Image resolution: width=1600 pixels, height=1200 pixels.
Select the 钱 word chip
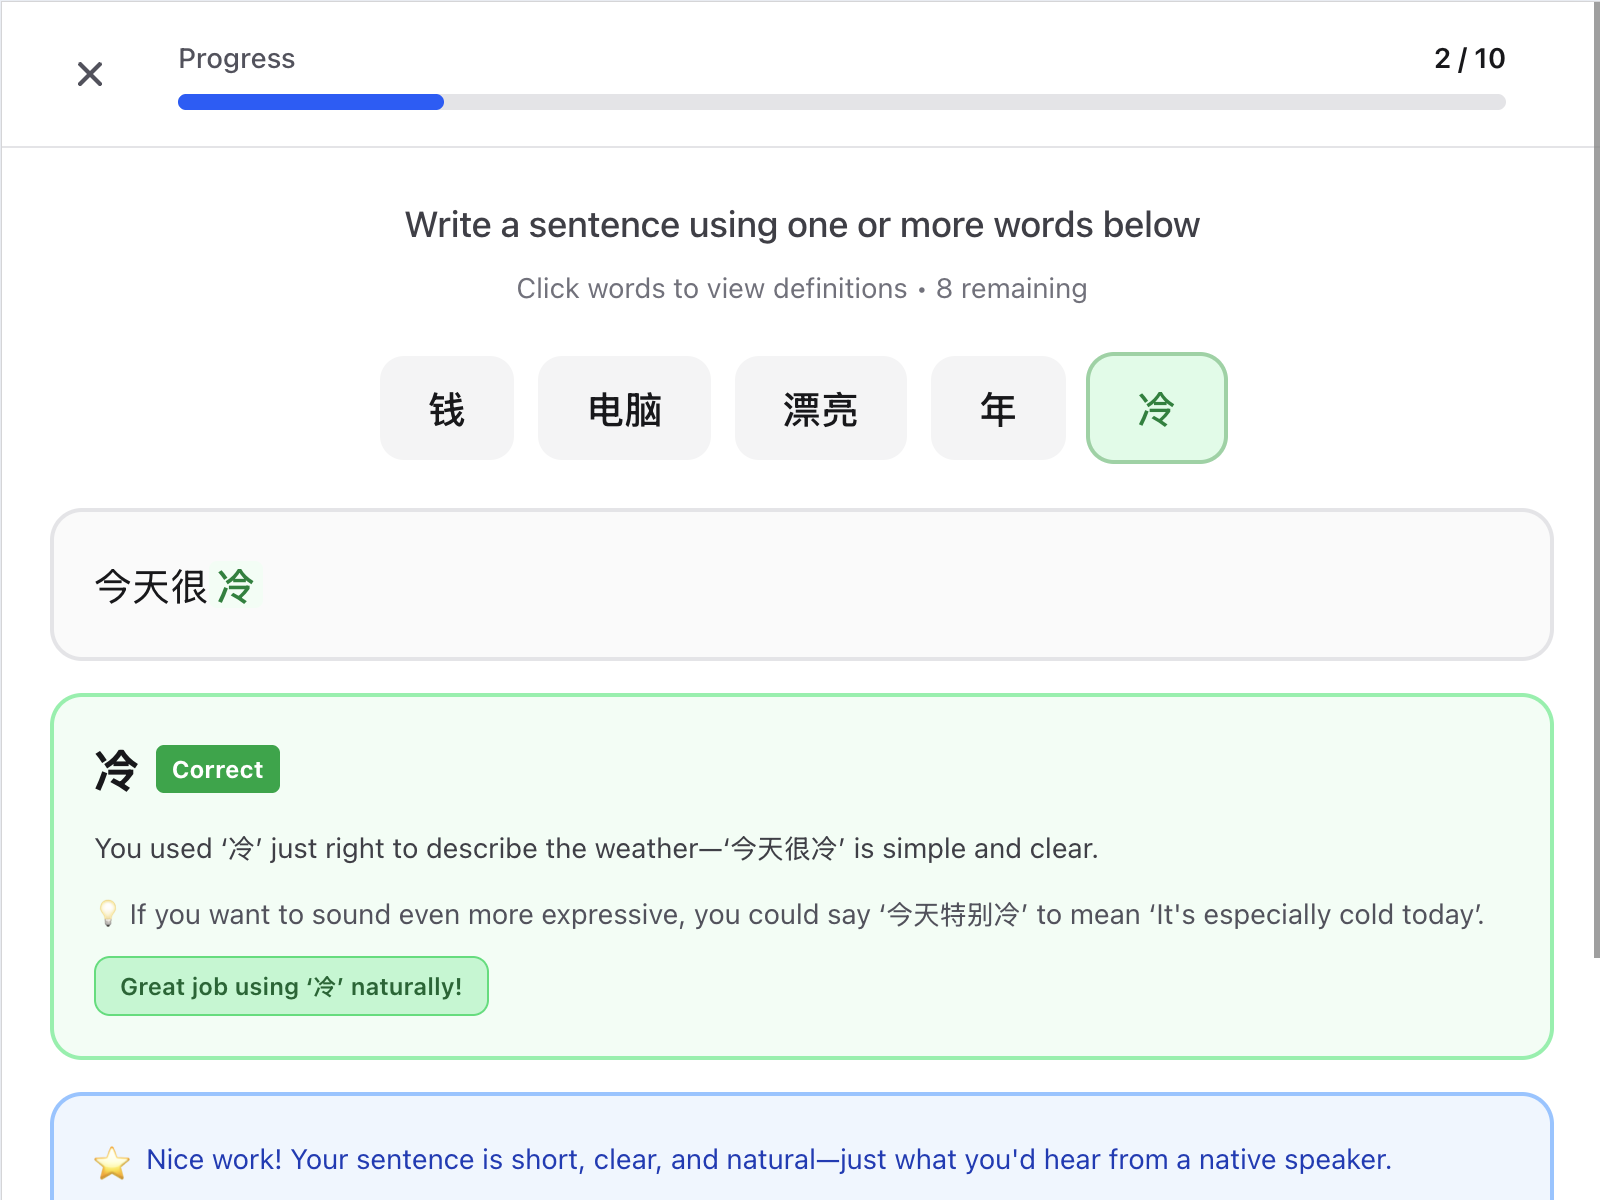pyautogui.click(x=447, y=409)
